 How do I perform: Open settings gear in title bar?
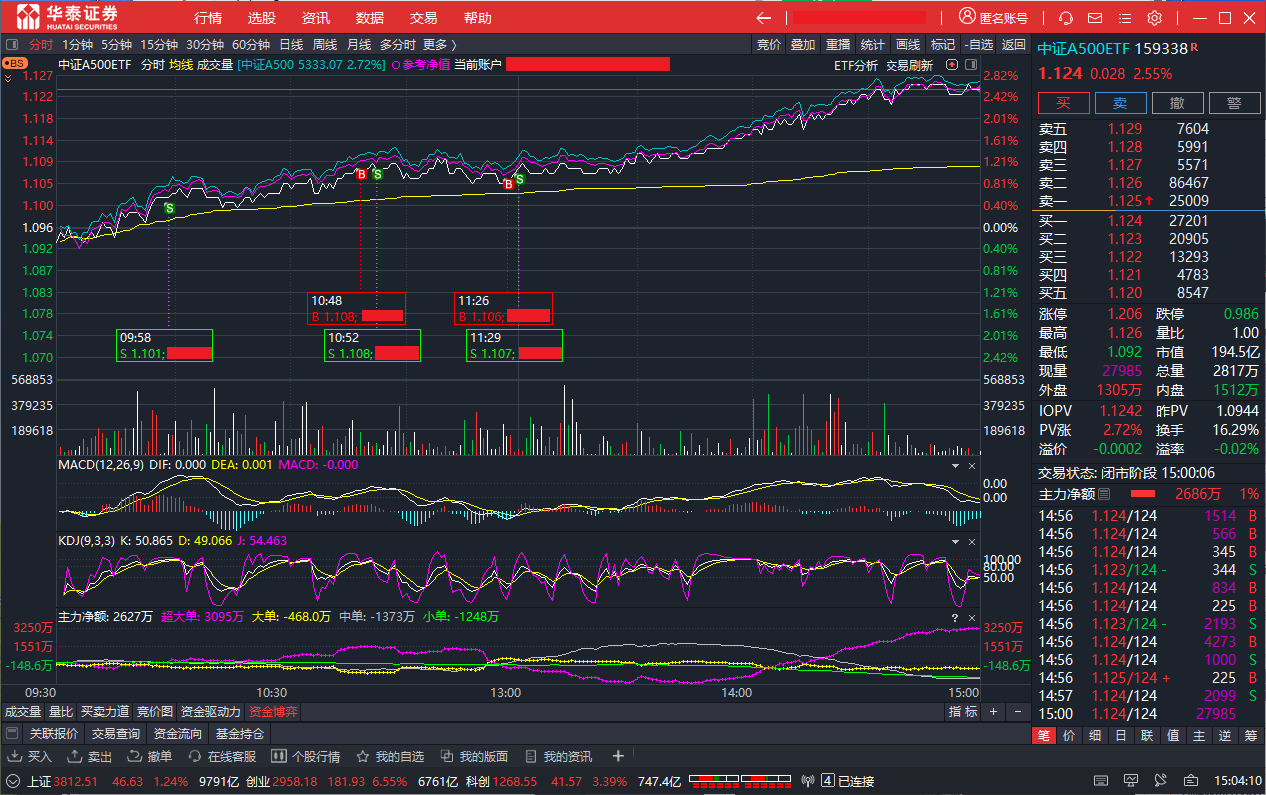[1154, 18]
